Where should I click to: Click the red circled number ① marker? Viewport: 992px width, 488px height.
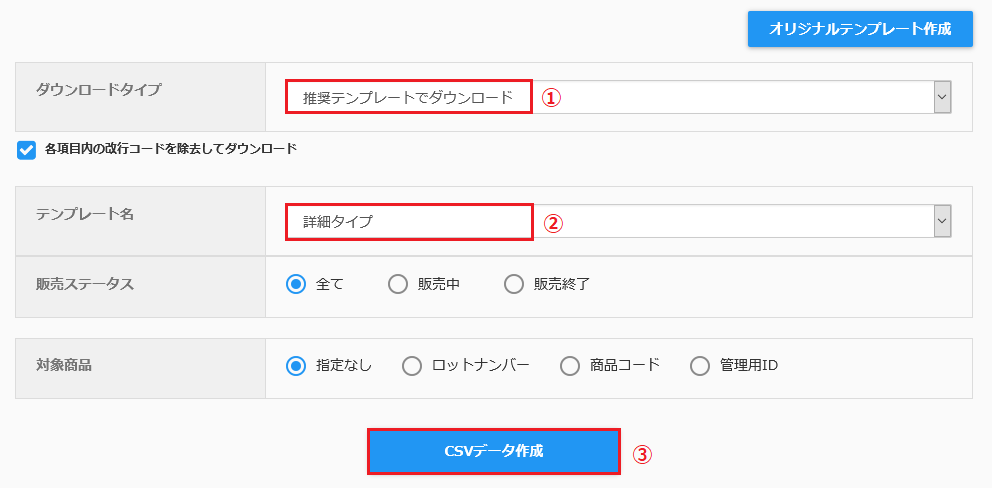coord(551,98)
